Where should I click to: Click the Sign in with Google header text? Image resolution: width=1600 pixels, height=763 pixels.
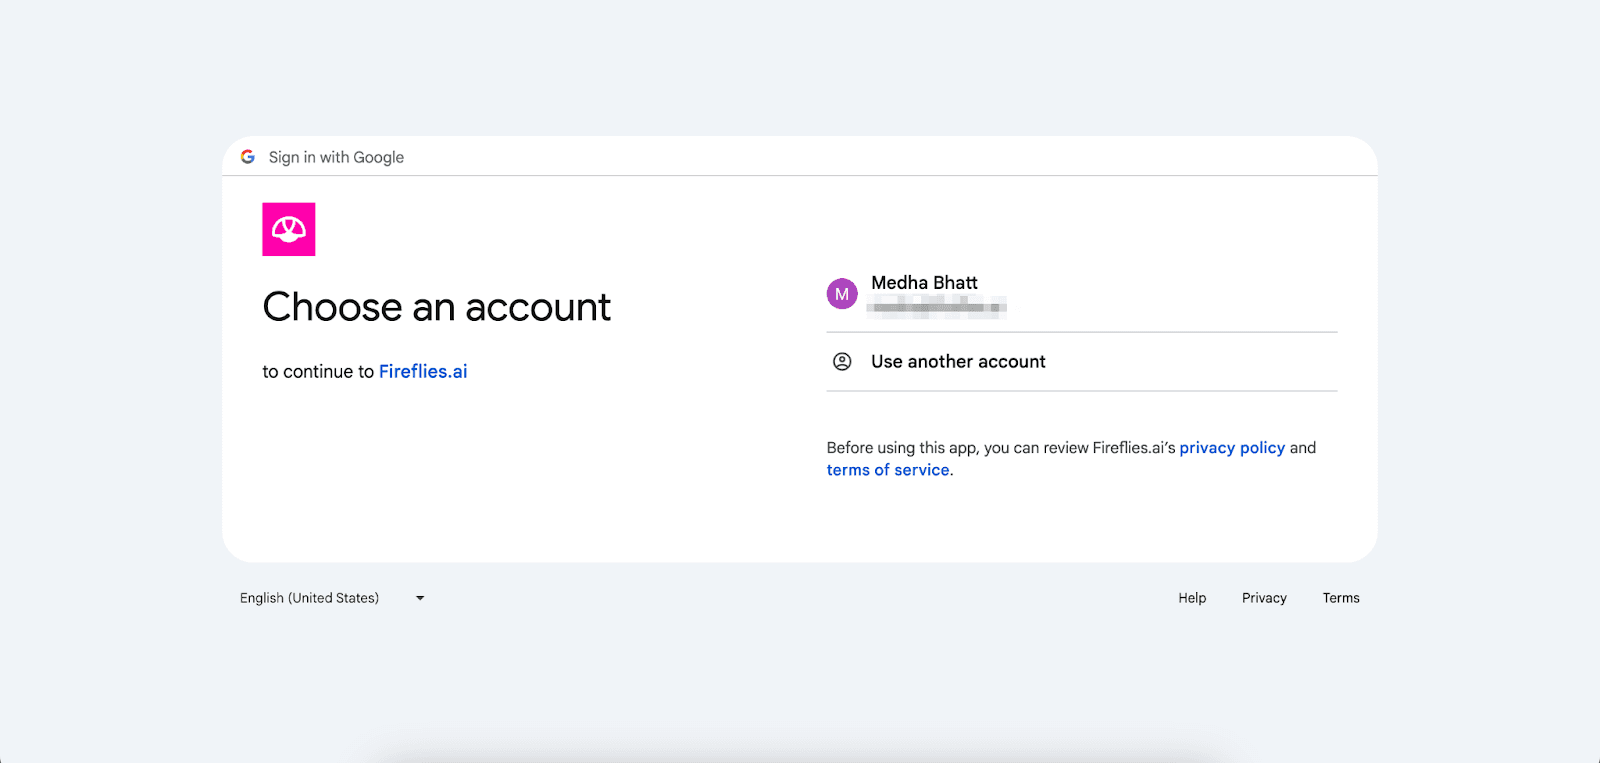coord(336,157)
